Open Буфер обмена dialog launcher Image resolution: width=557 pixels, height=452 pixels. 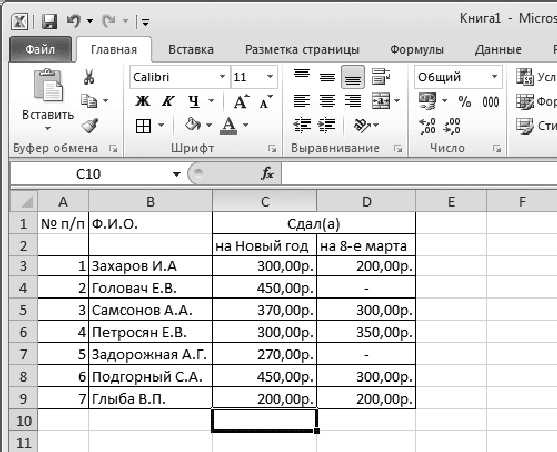[113, 149]
